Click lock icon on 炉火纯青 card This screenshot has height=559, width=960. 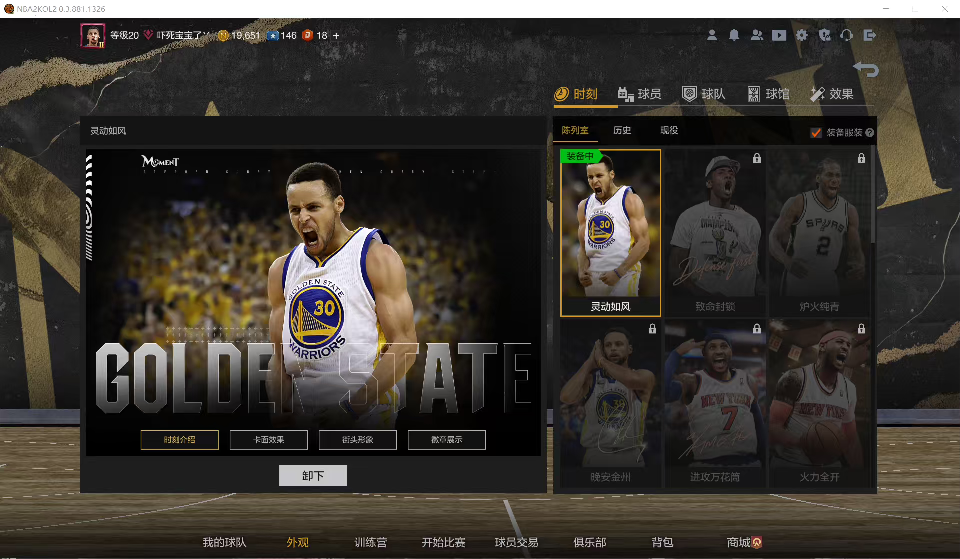pos(861,158)
